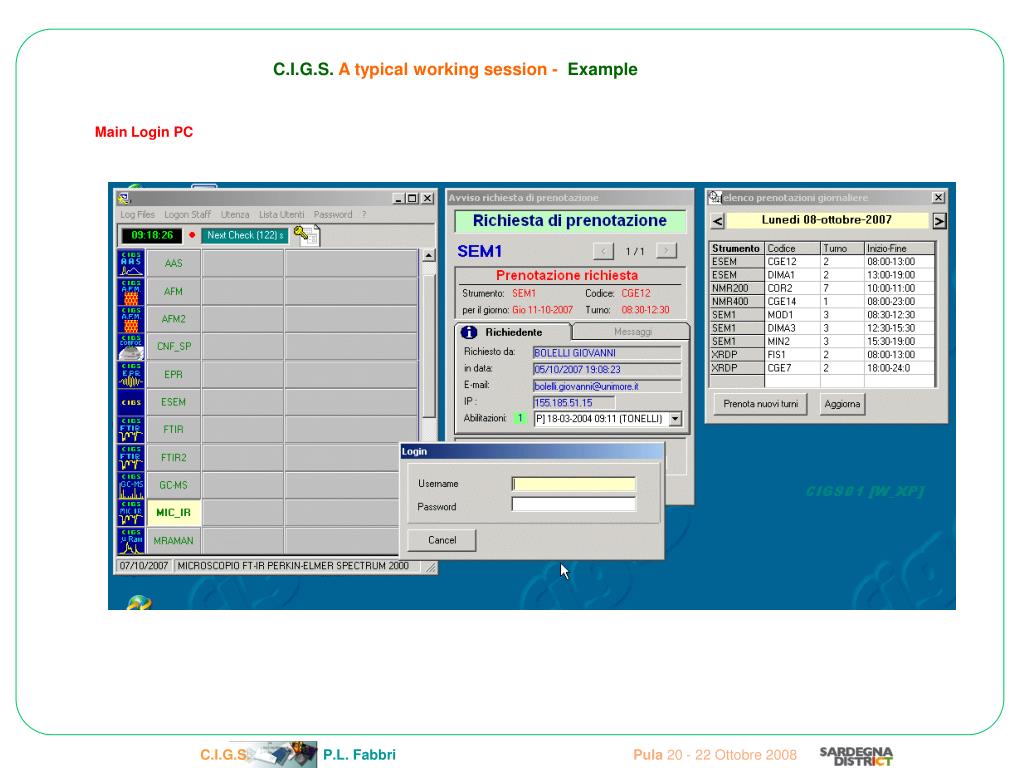This screenshot has width=1024, height=768.
Task: Click the AAS instrument icon
Action: coord(131,263)
